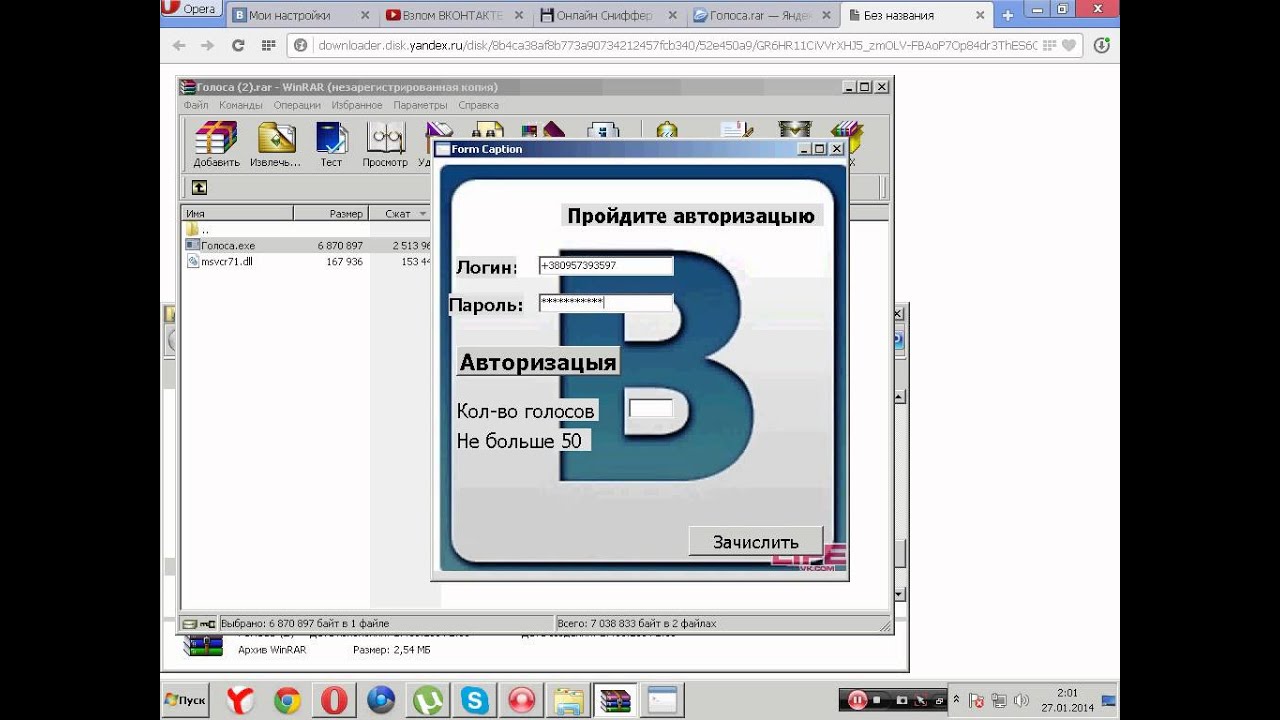Open Google Chrome from the taskbar
This screenshot has width=1280, height=720.
coord(287,701)
